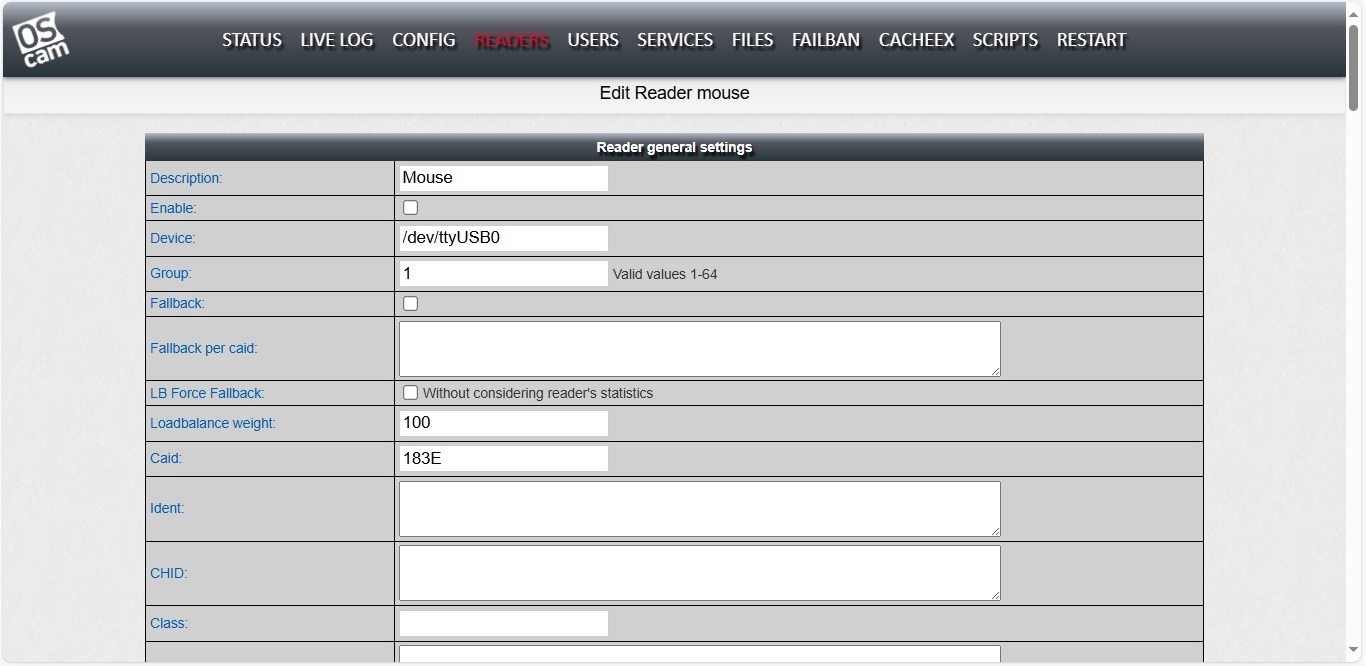
Task: Grab the Ident text area resize handle
Action: coord(995,531)
